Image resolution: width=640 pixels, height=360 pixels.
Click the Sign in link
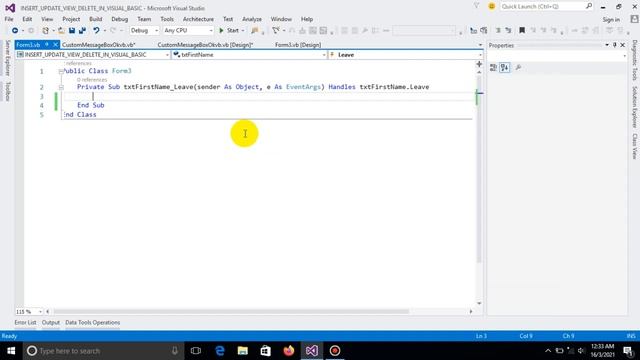611,20
